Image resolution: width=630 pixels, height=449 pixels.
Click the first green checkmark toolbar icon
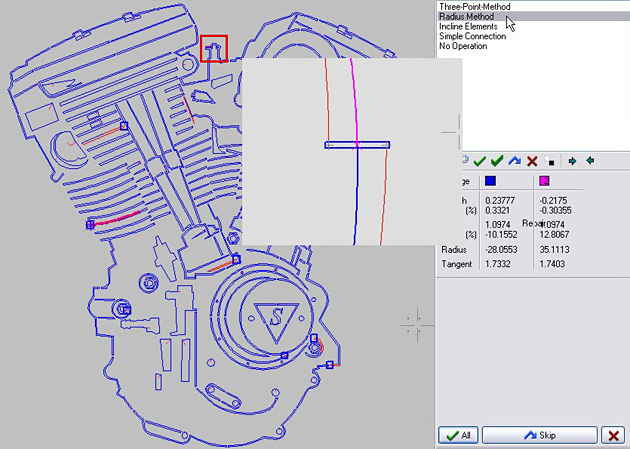click(479, 161)
